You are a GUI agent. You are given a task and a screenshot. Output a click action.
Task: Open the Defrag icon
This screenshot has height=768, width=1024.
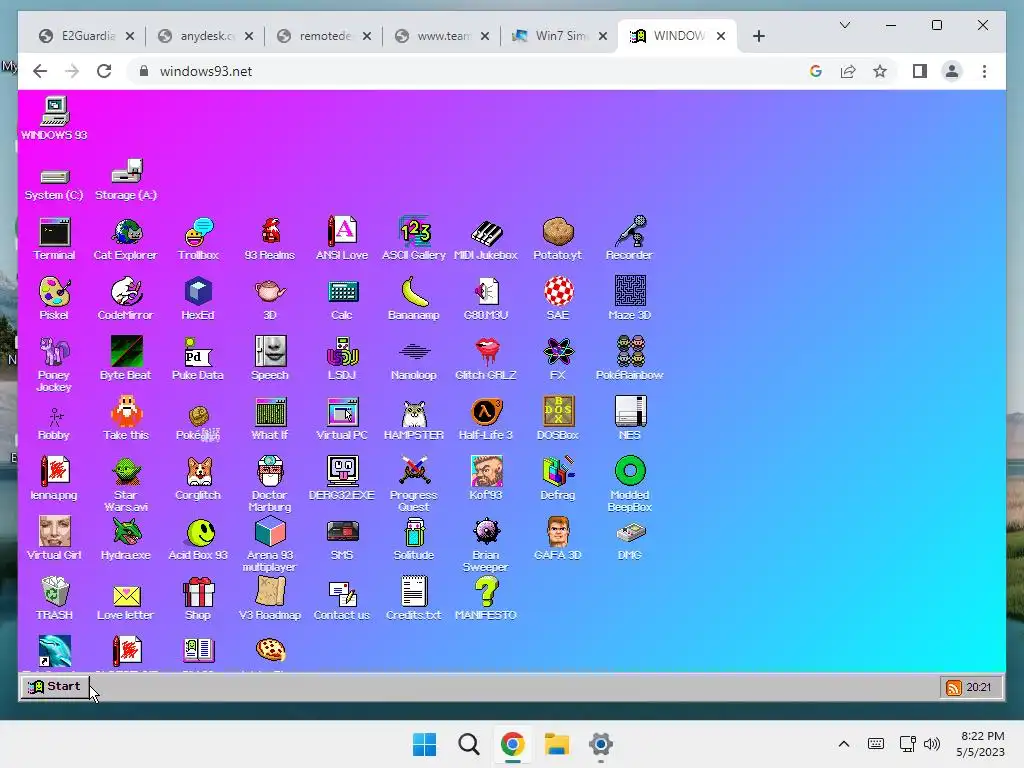pos(558,479)
